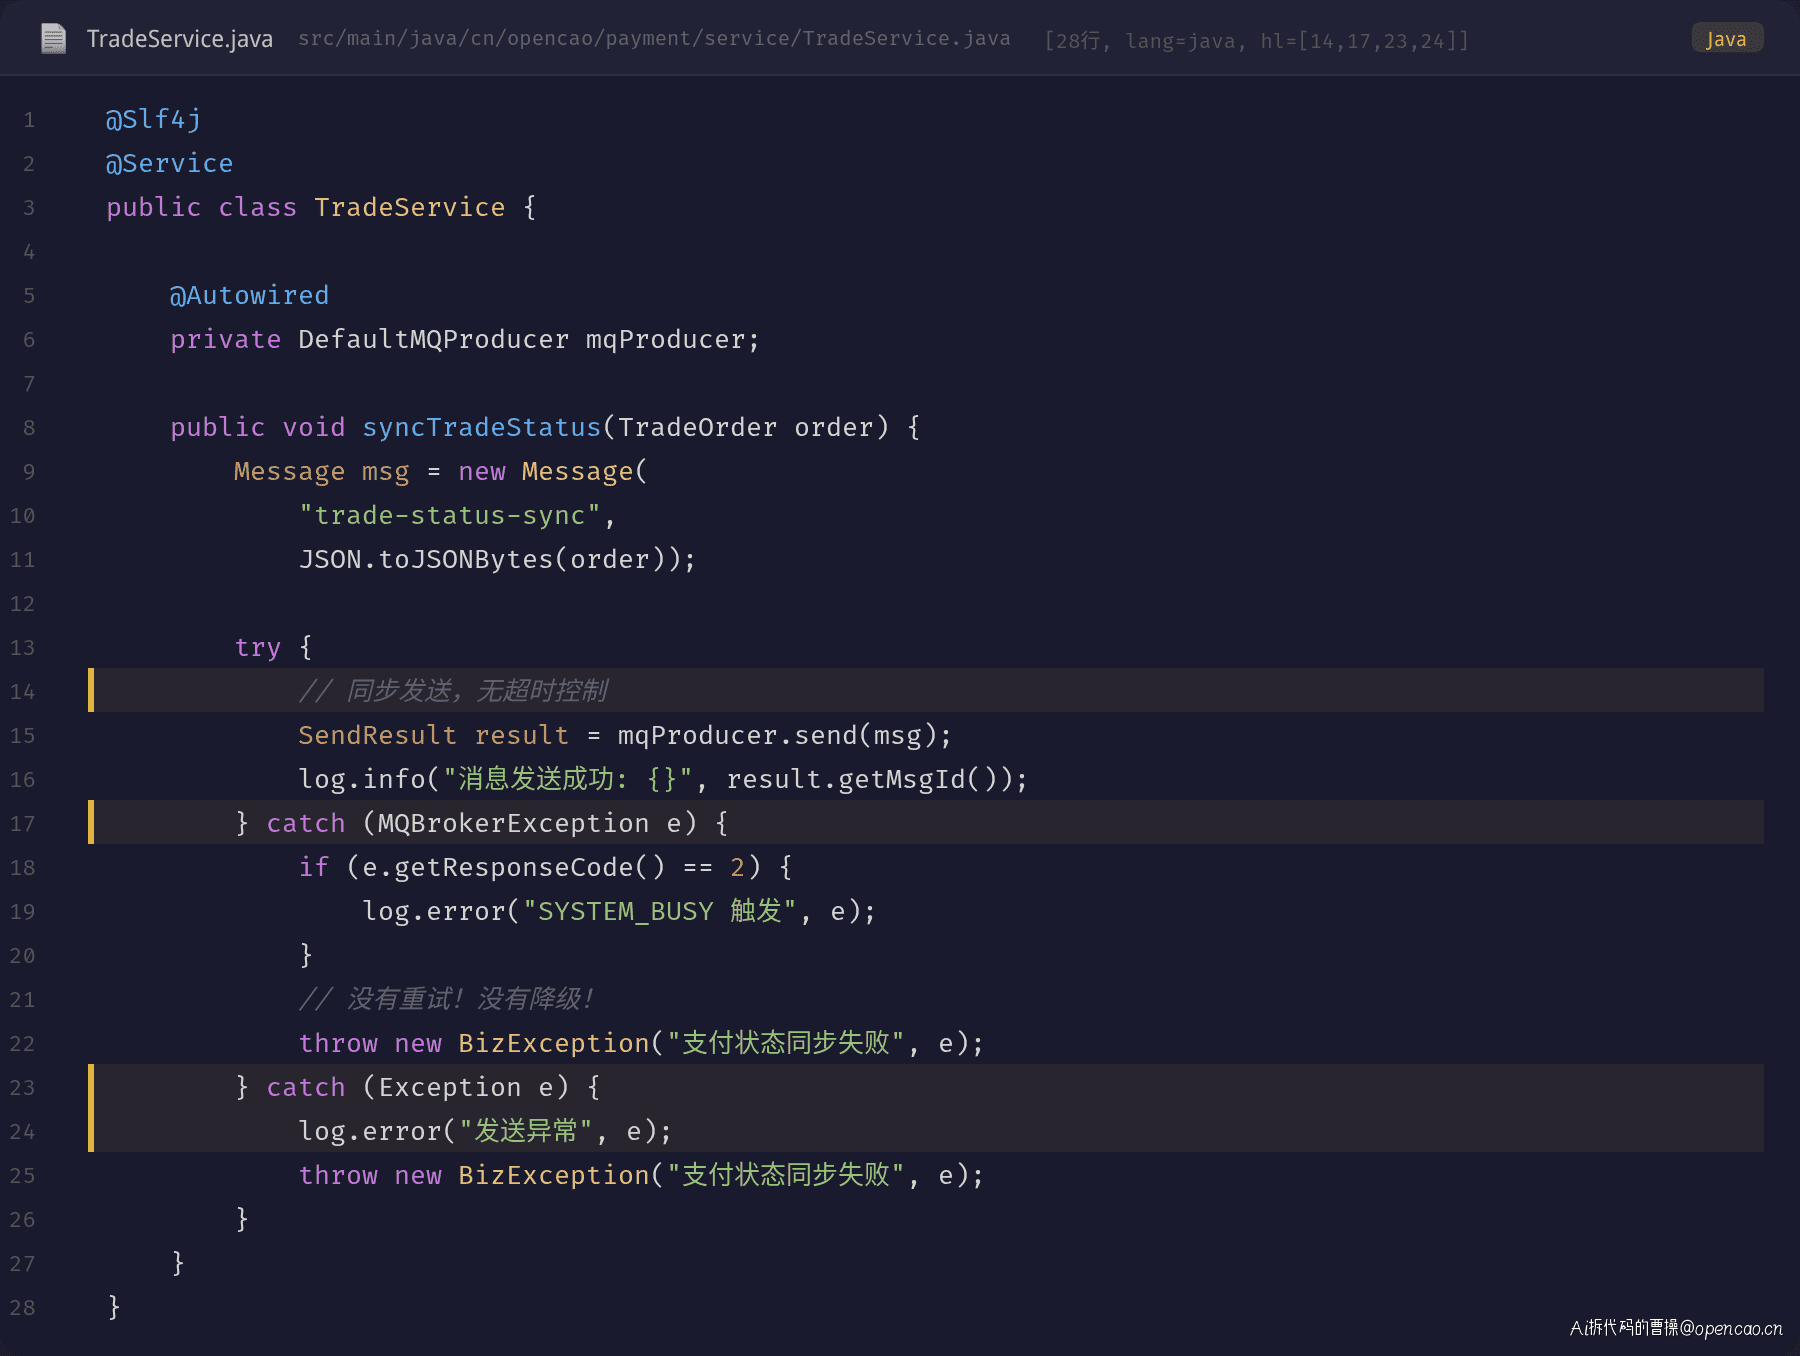Click the "消息发送成功: {}" log string
Viewport: 1800px width, 1356px height.
pyautogui.click(x=568, y=779)
